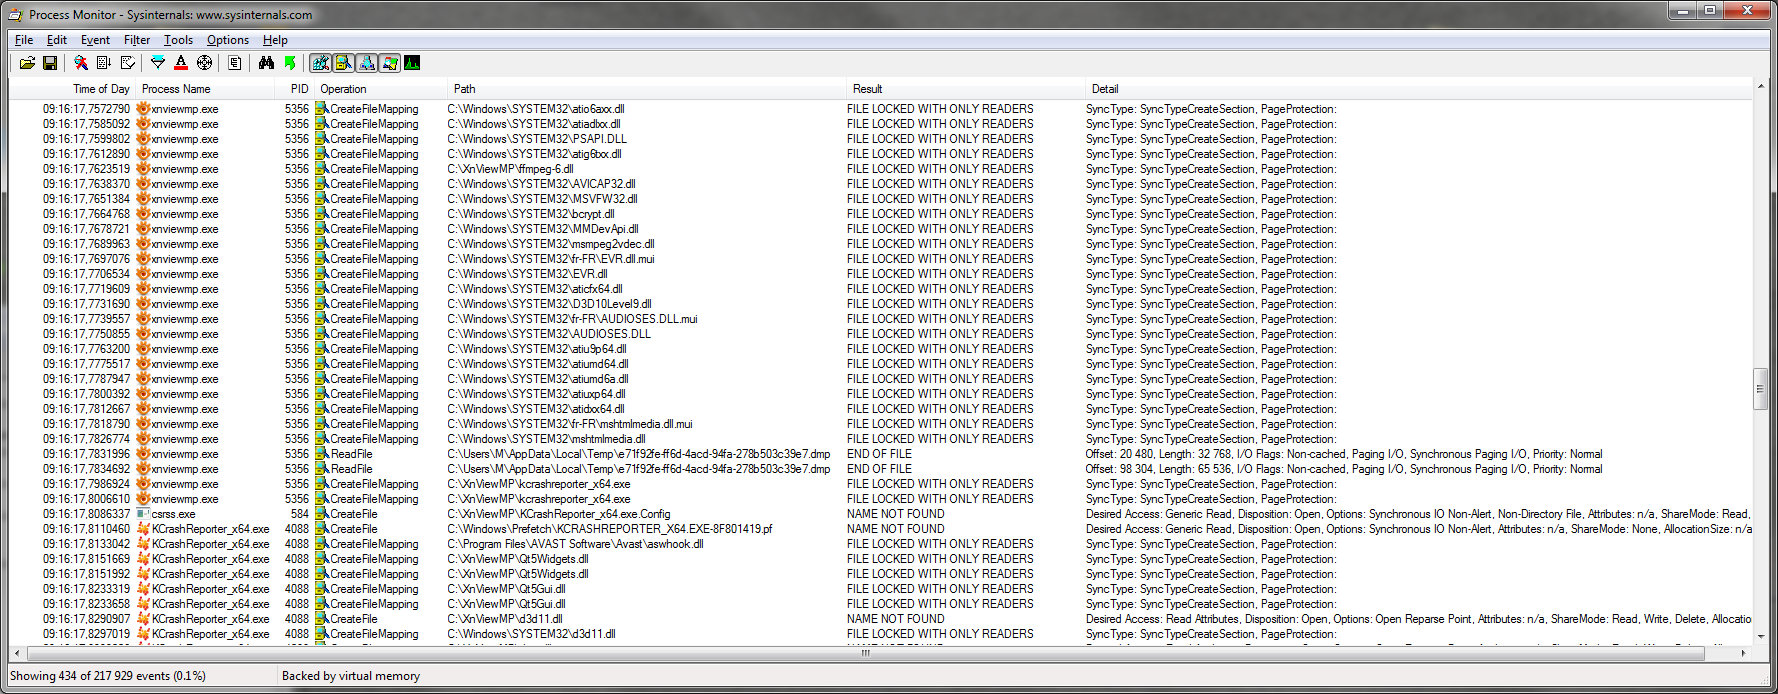Viewport: 1778px width, 694px height.
Task: Select row with path AVICAP32.dll
Action: (x=880, y=184)
